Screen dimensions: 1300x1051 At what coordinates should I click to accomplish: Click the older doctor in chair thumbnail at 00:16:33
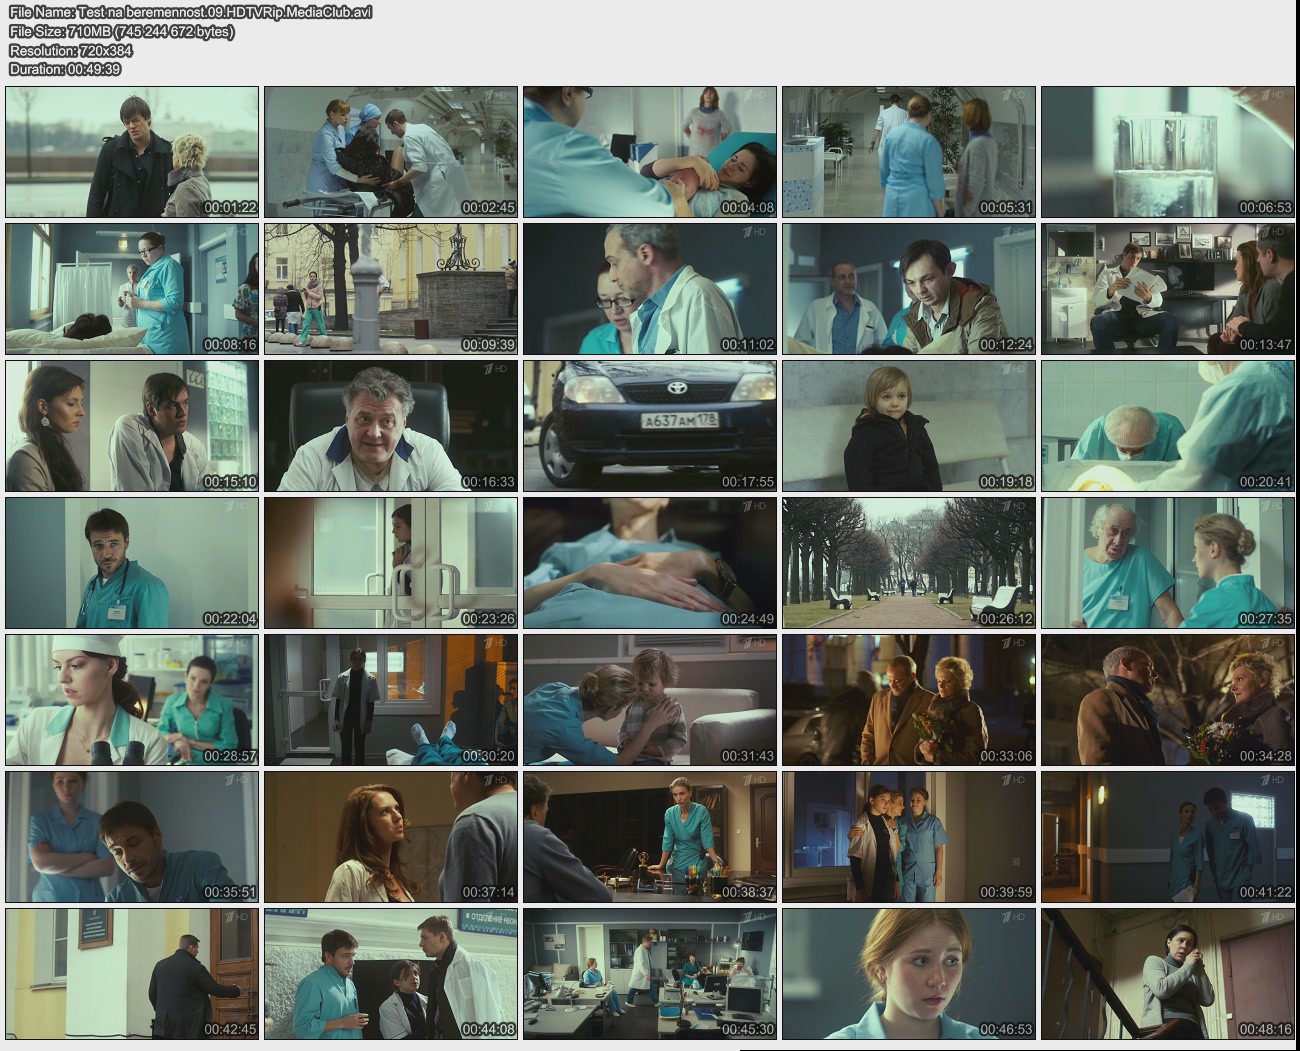391,426
